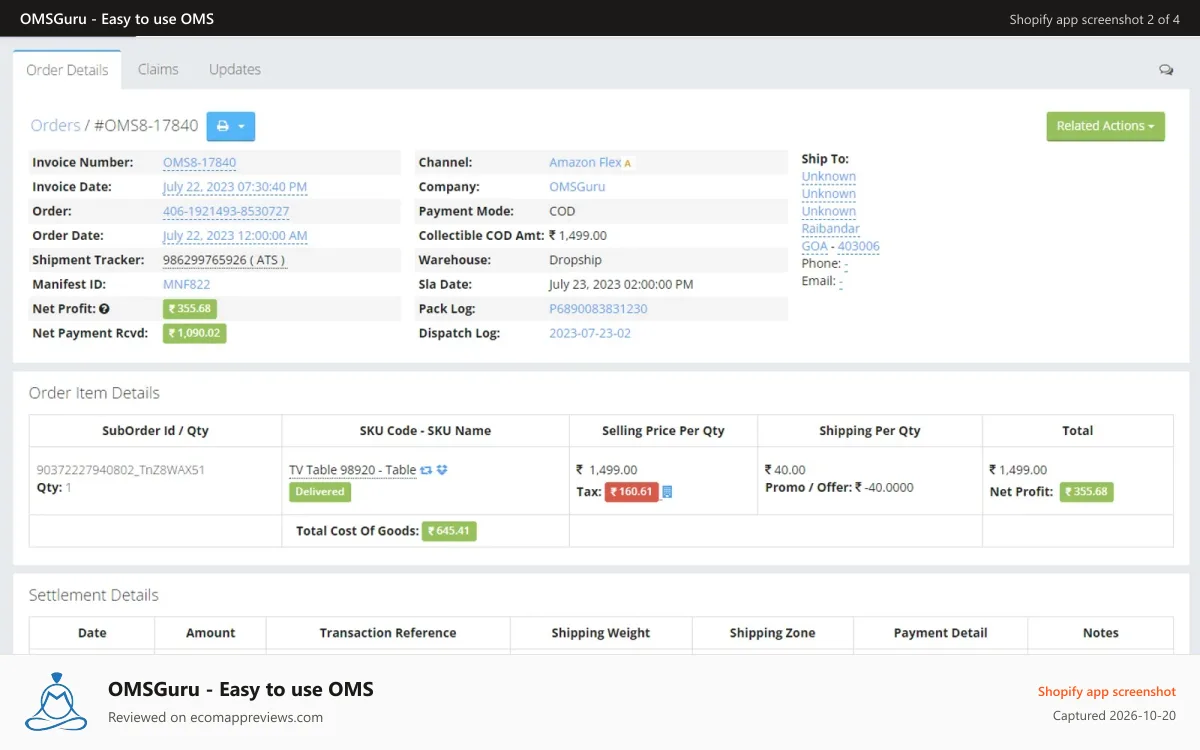Open the comments chat icon
This screenshot has height=750, width=1200.
(1166, 70)
